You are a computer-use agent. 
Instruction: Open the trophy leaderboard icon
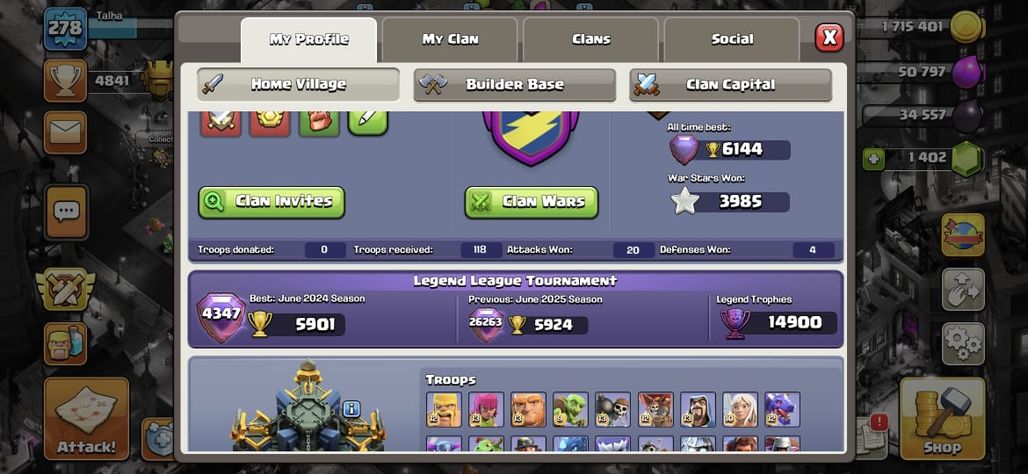(65, 81)
